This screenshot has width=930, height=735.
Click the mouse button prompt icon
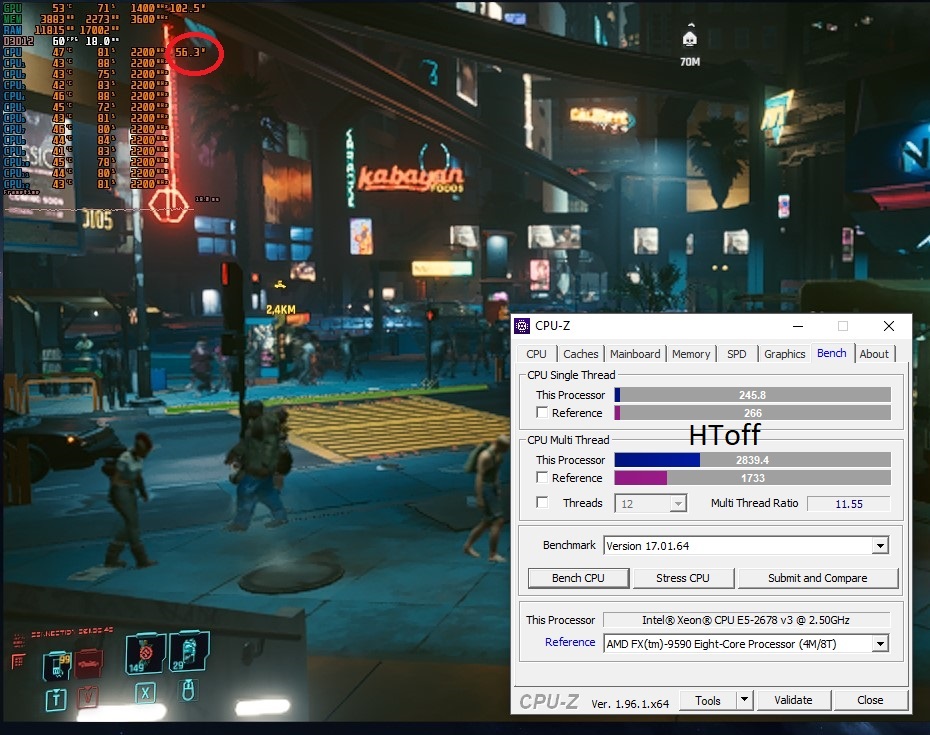[x=187, y=691]
